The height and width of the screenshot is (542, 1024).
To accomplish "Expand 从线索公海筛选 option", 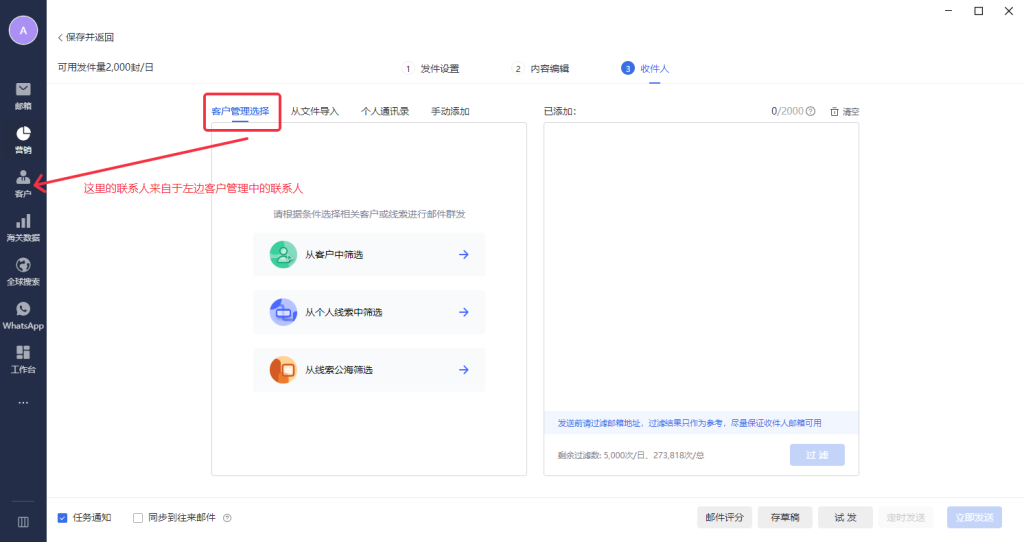I will pyautogui.click(x=368, y=370).
